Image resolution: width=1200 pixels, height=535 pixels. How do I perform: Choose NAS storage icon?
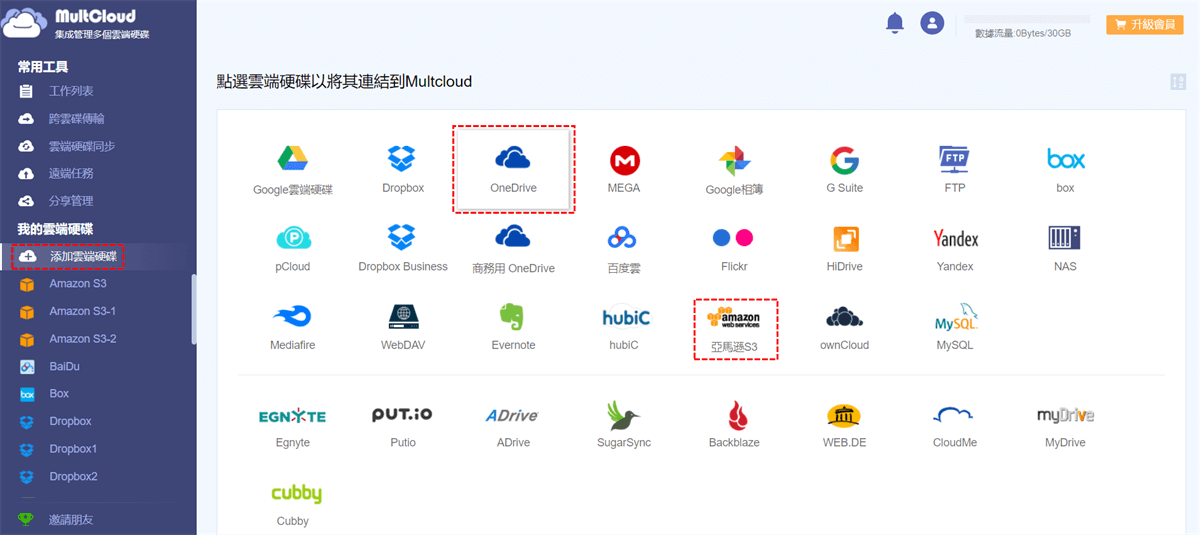pos(1065,238)
